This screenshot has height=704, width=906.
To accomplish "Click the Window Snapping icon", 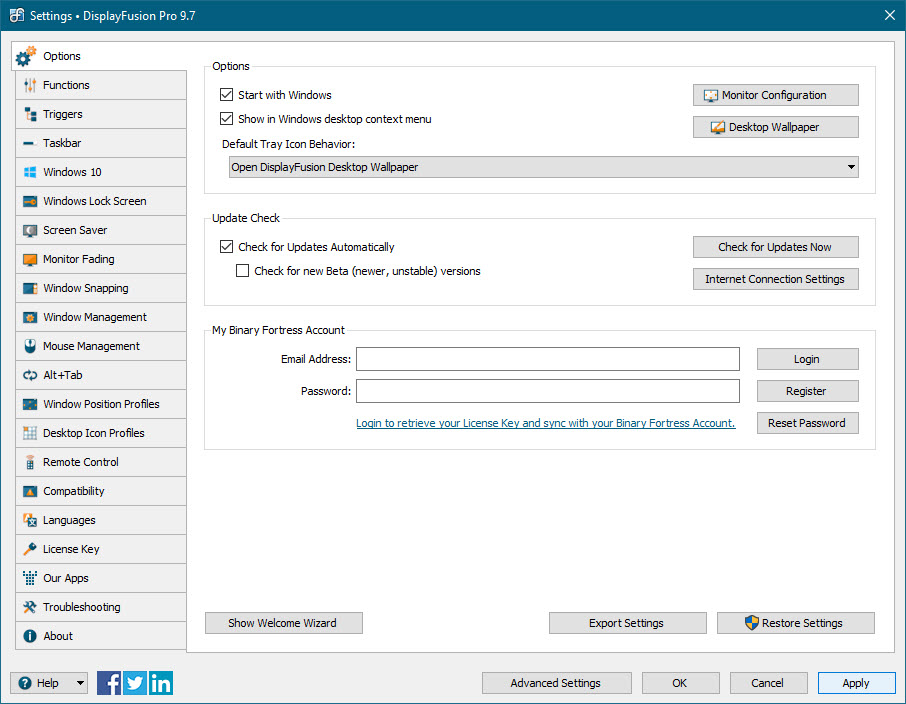I will (30, 288).
